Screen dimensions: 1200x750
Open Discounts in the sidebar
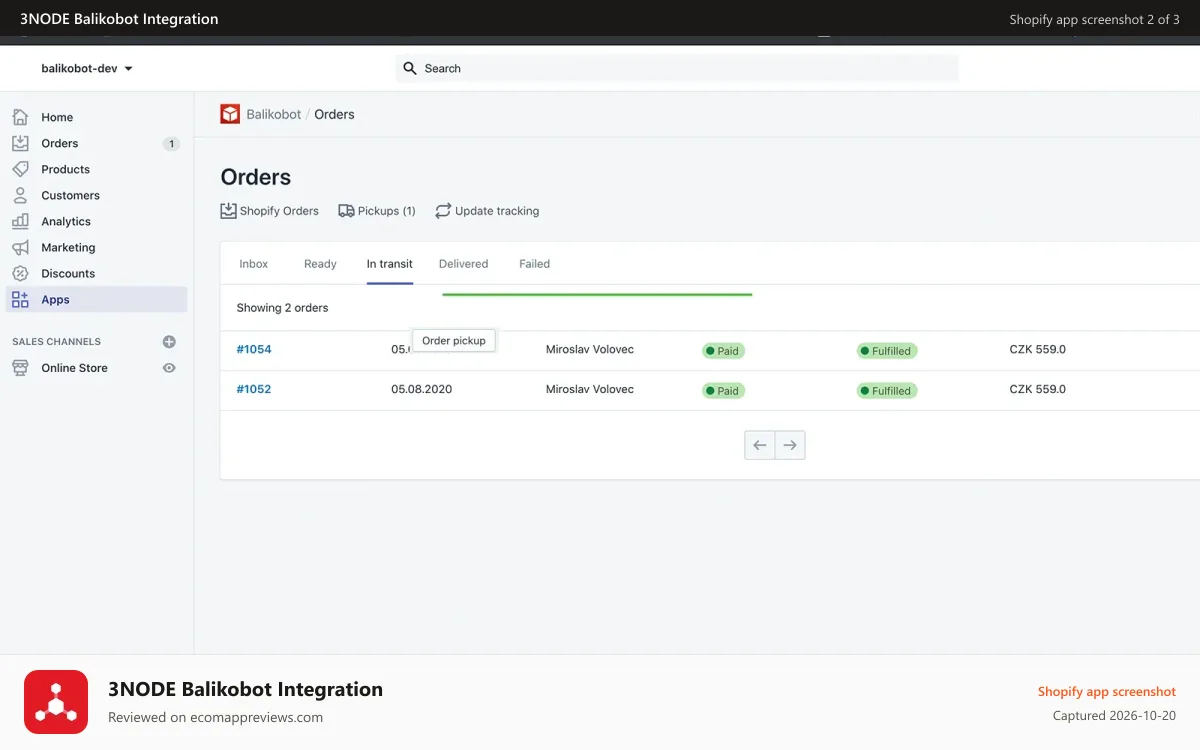coord(68,273)
